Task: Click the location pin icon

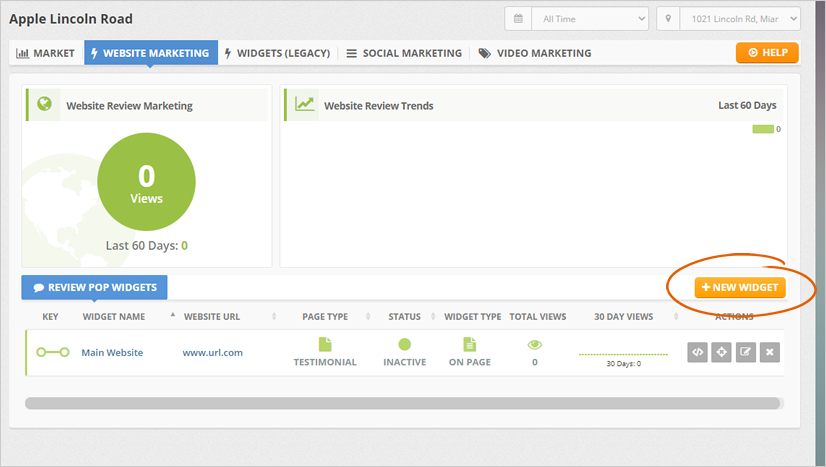Action: pyautogui.click(x=668, y=19)
